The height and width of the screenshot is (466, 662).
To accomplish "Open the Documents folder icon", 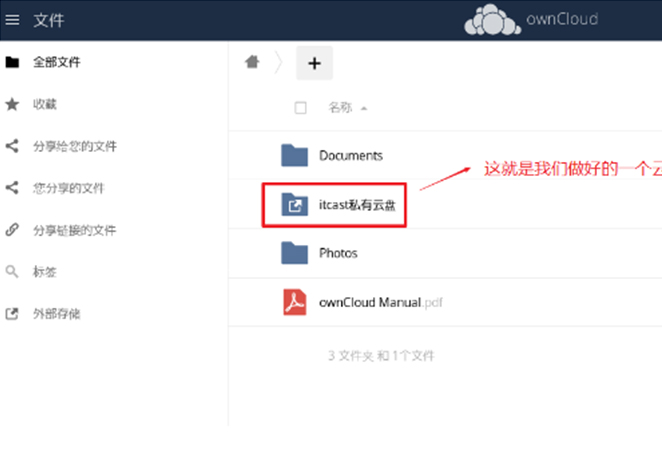I will click(294, 155).
